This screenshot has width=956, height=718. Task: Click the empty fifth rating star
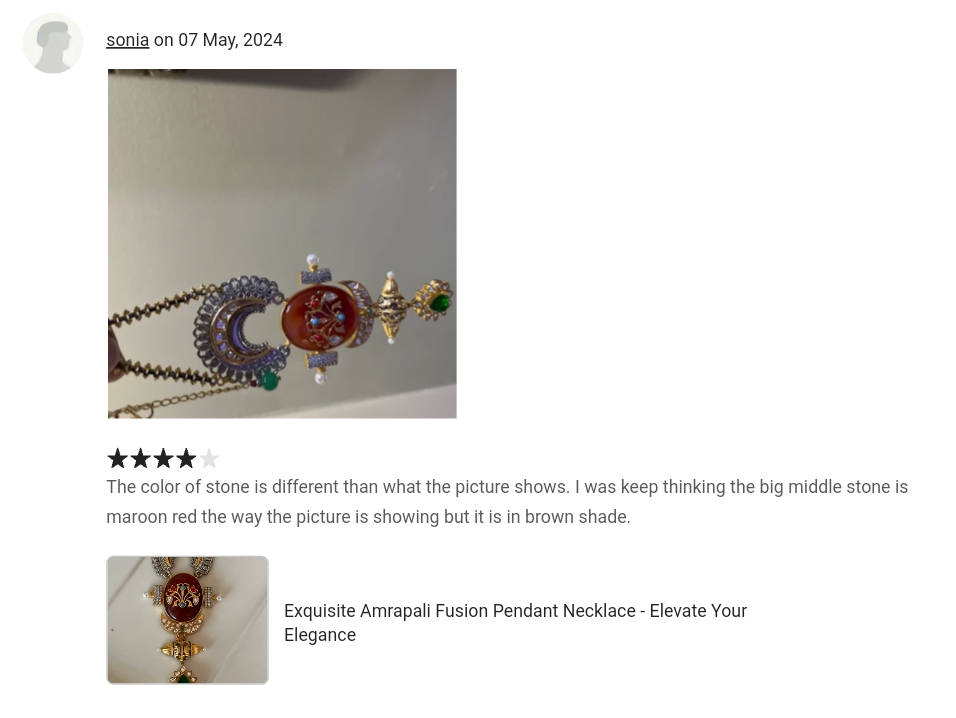209,458
